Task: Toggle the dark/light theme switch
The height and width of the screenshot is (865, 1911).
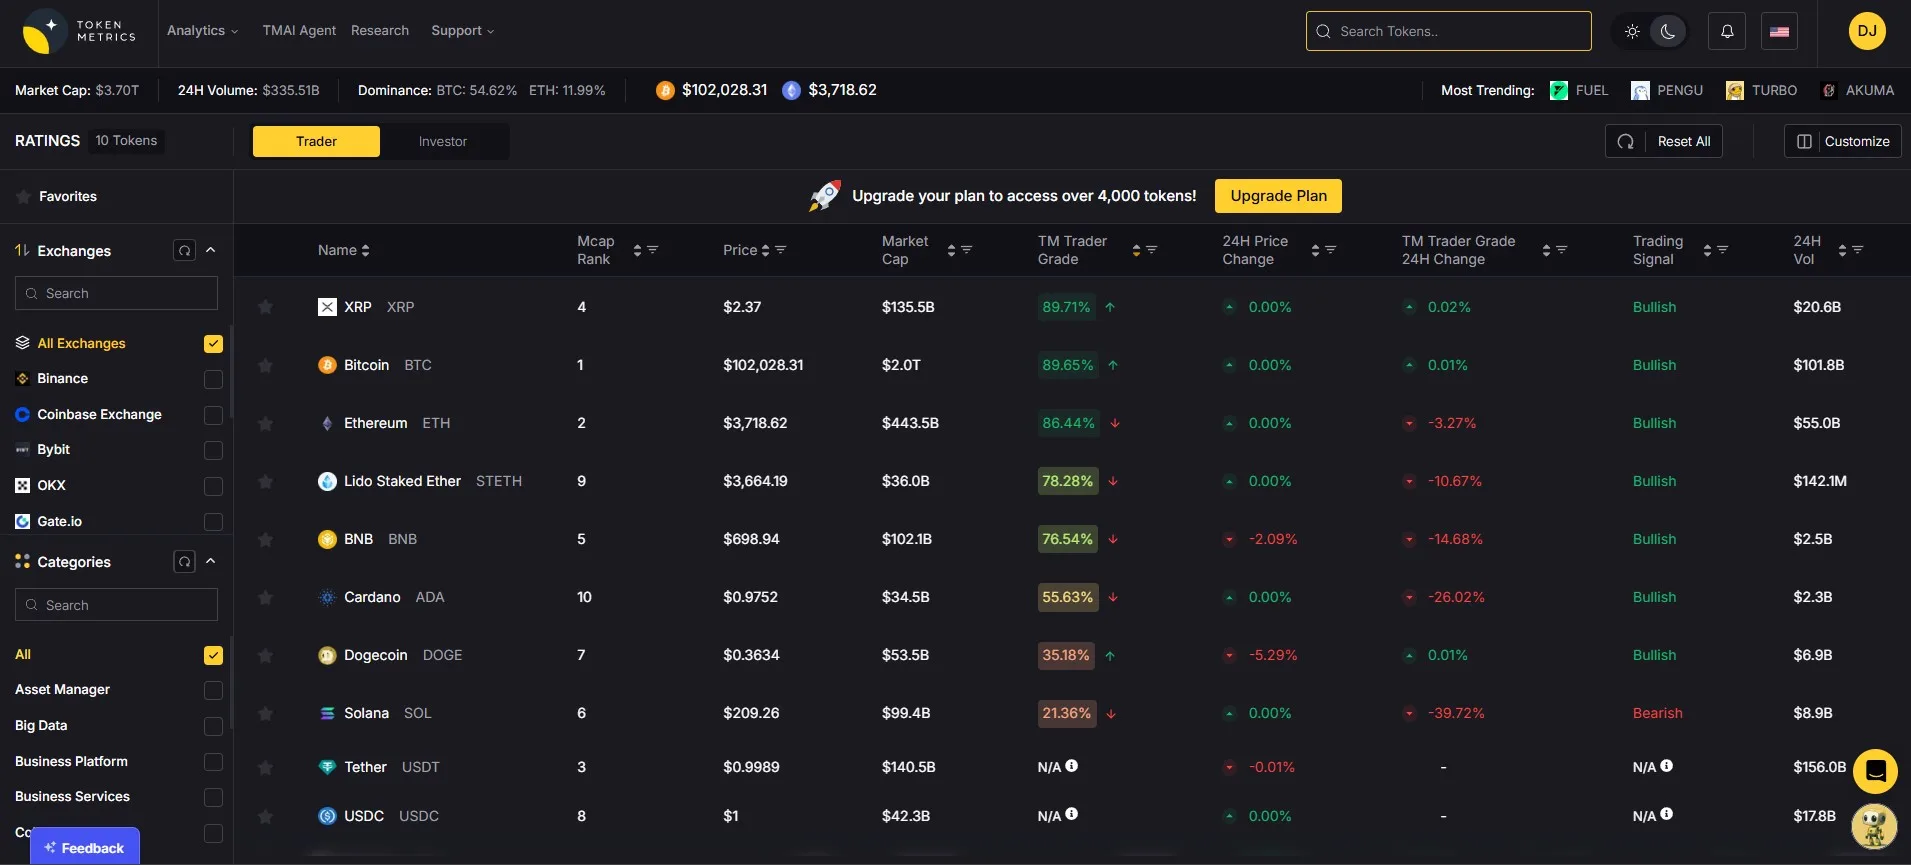Action: [1650, 31]
